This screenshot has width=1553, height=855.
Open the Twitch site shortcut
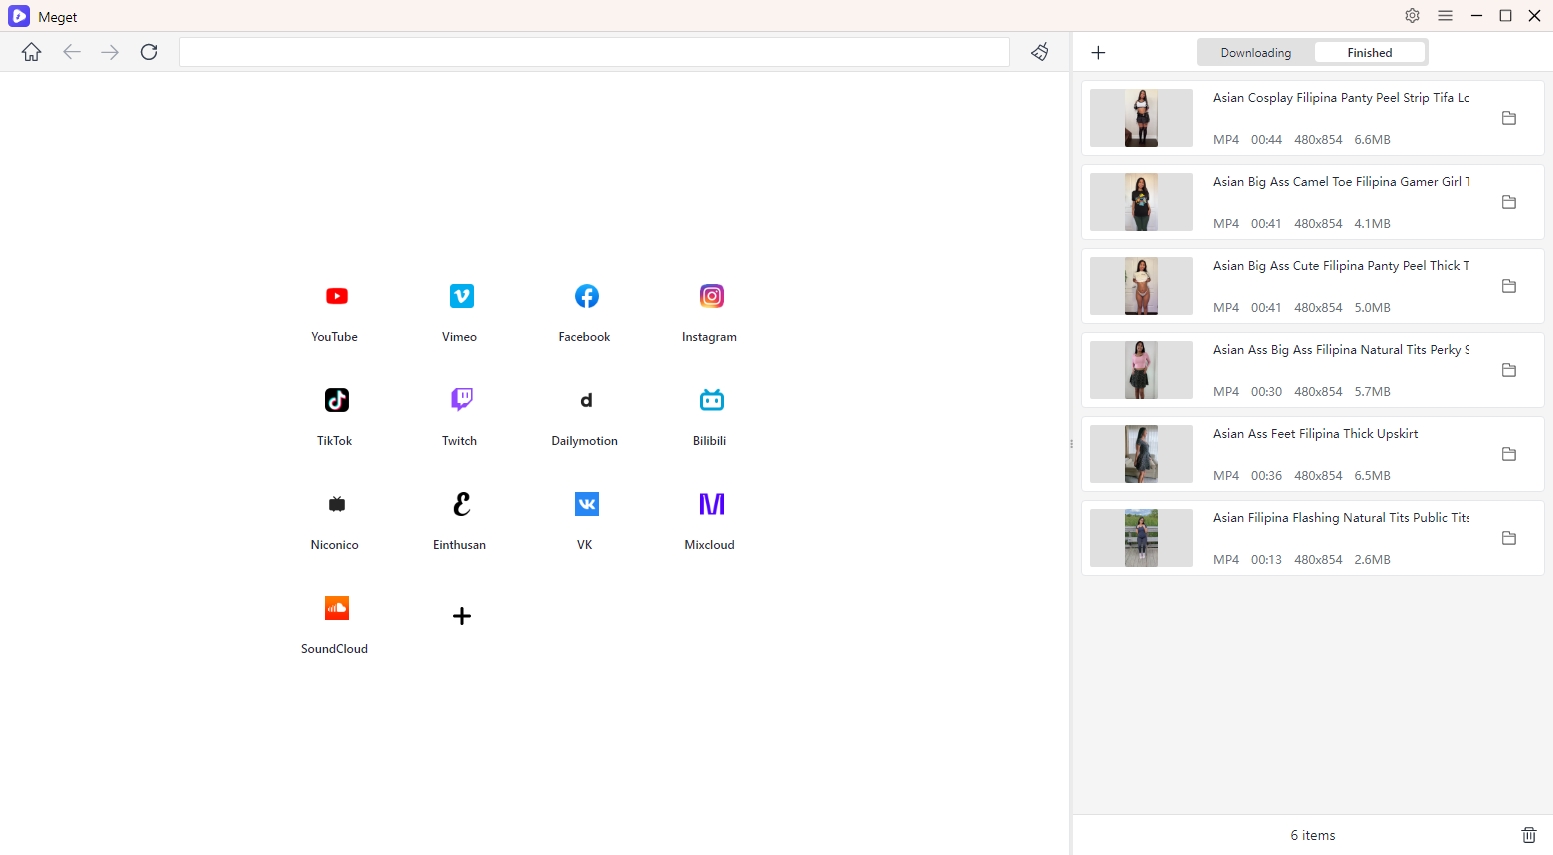tap(461, 401)
